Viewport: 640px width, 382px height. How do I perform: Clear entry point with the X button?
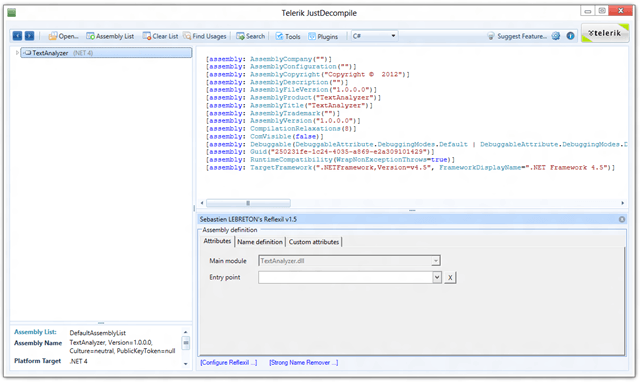pos(450,278)
